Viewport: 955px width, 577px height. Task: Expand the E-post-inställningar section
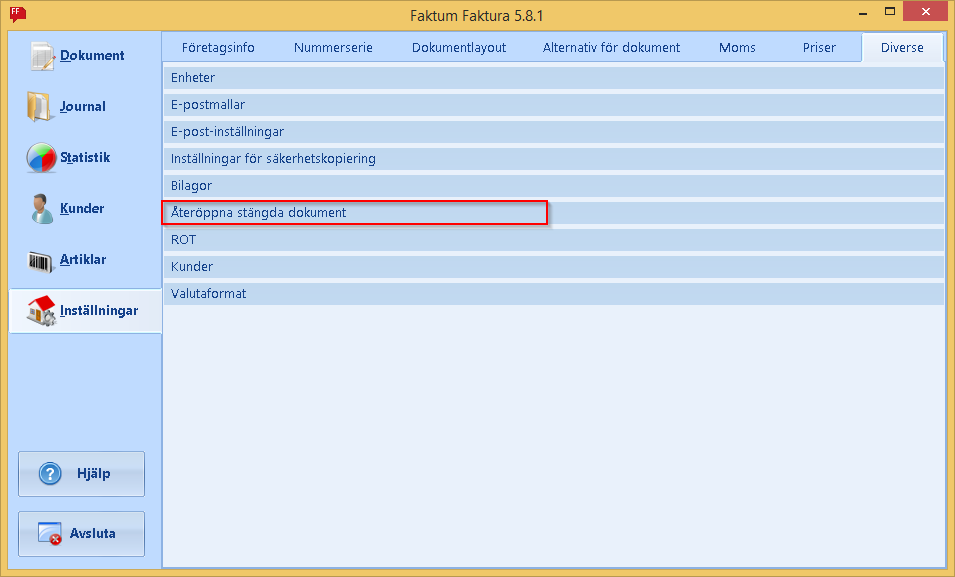pyautogui.click(x=554, y=132)
